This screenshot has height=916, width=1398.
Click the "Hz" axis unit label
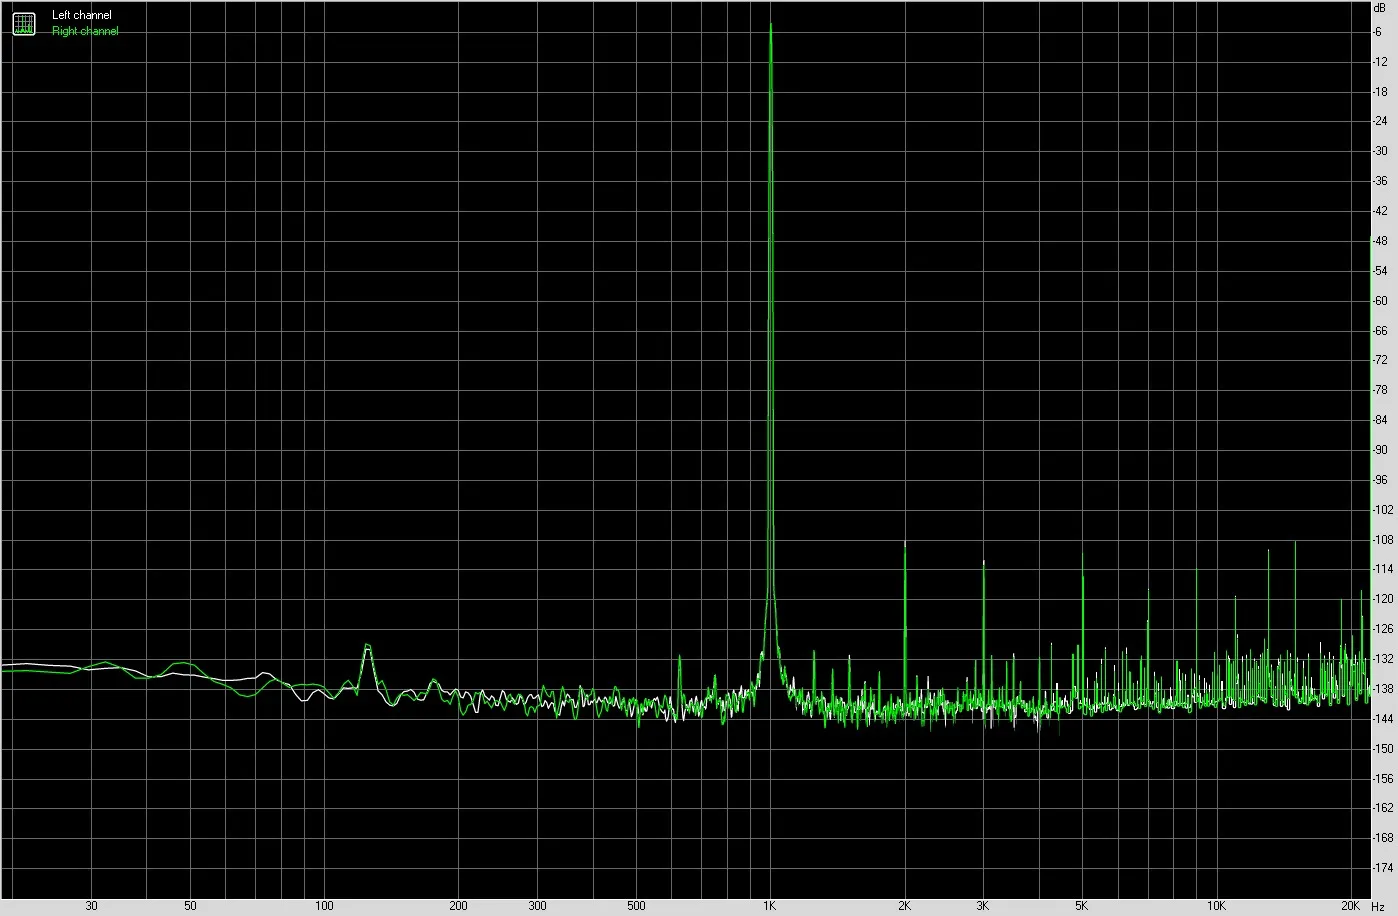pyautogui.click(x=1379, y=906)
